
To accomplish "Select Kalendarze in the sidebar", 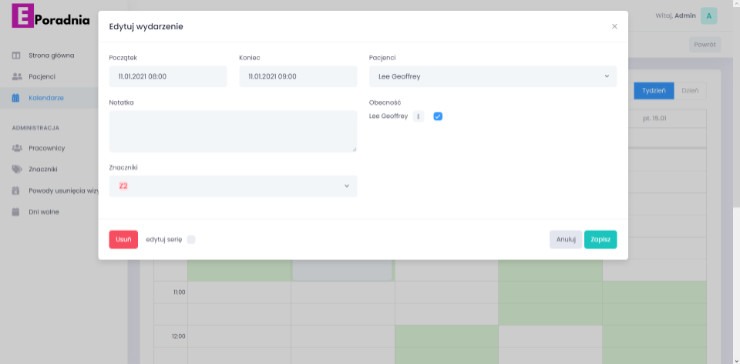I will 46,98.
